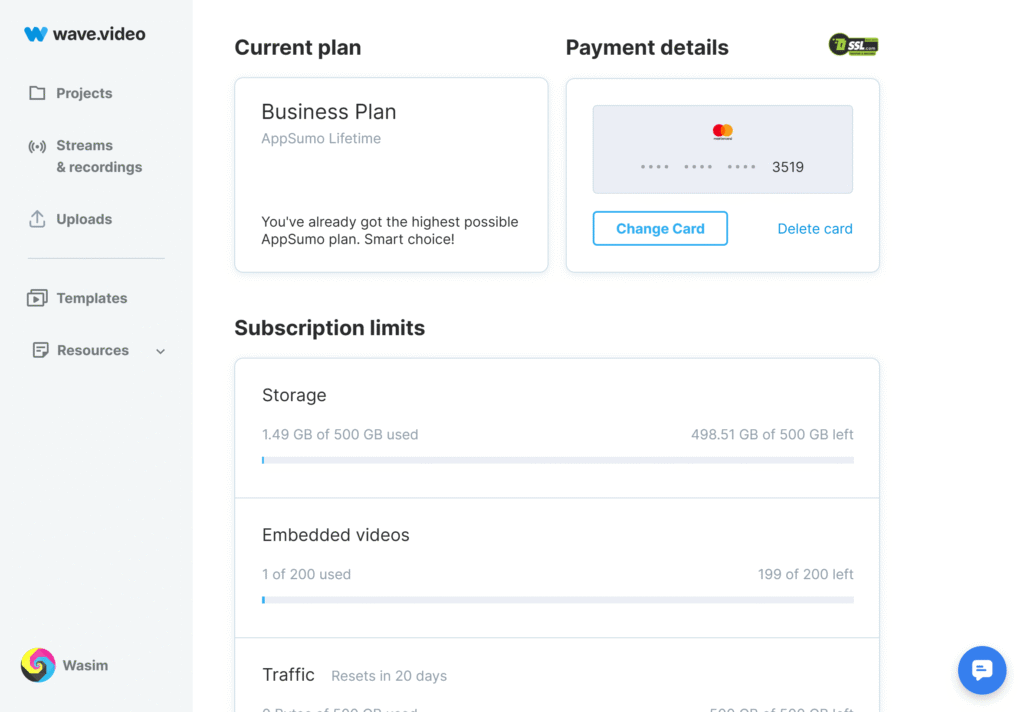Open Projects from the sidebar
This screenshot has height=712, width=1024.
tap(85, 93)
